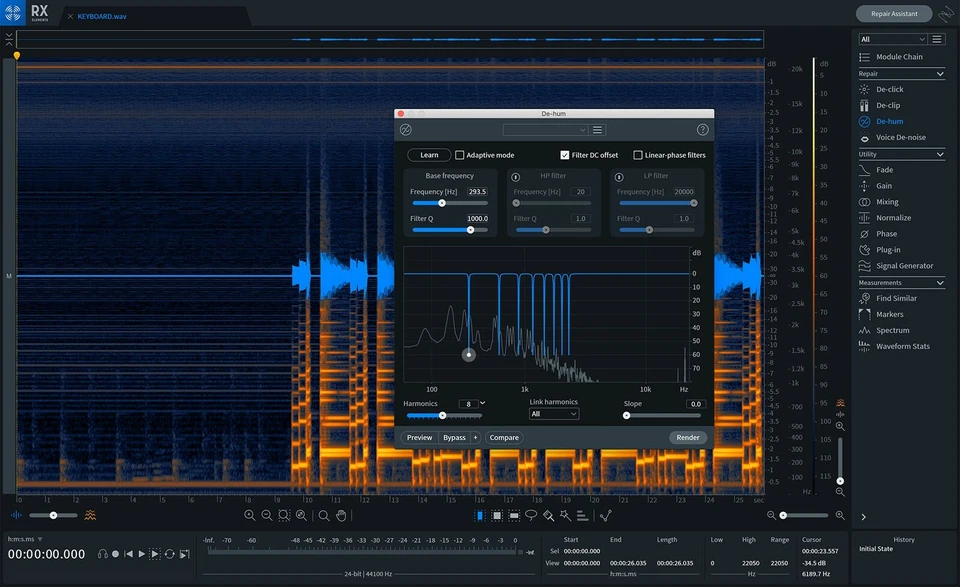Viewport: 960px width, 587px height.
Task: Uncheck Filter DC offset
Action: [563, 154]
